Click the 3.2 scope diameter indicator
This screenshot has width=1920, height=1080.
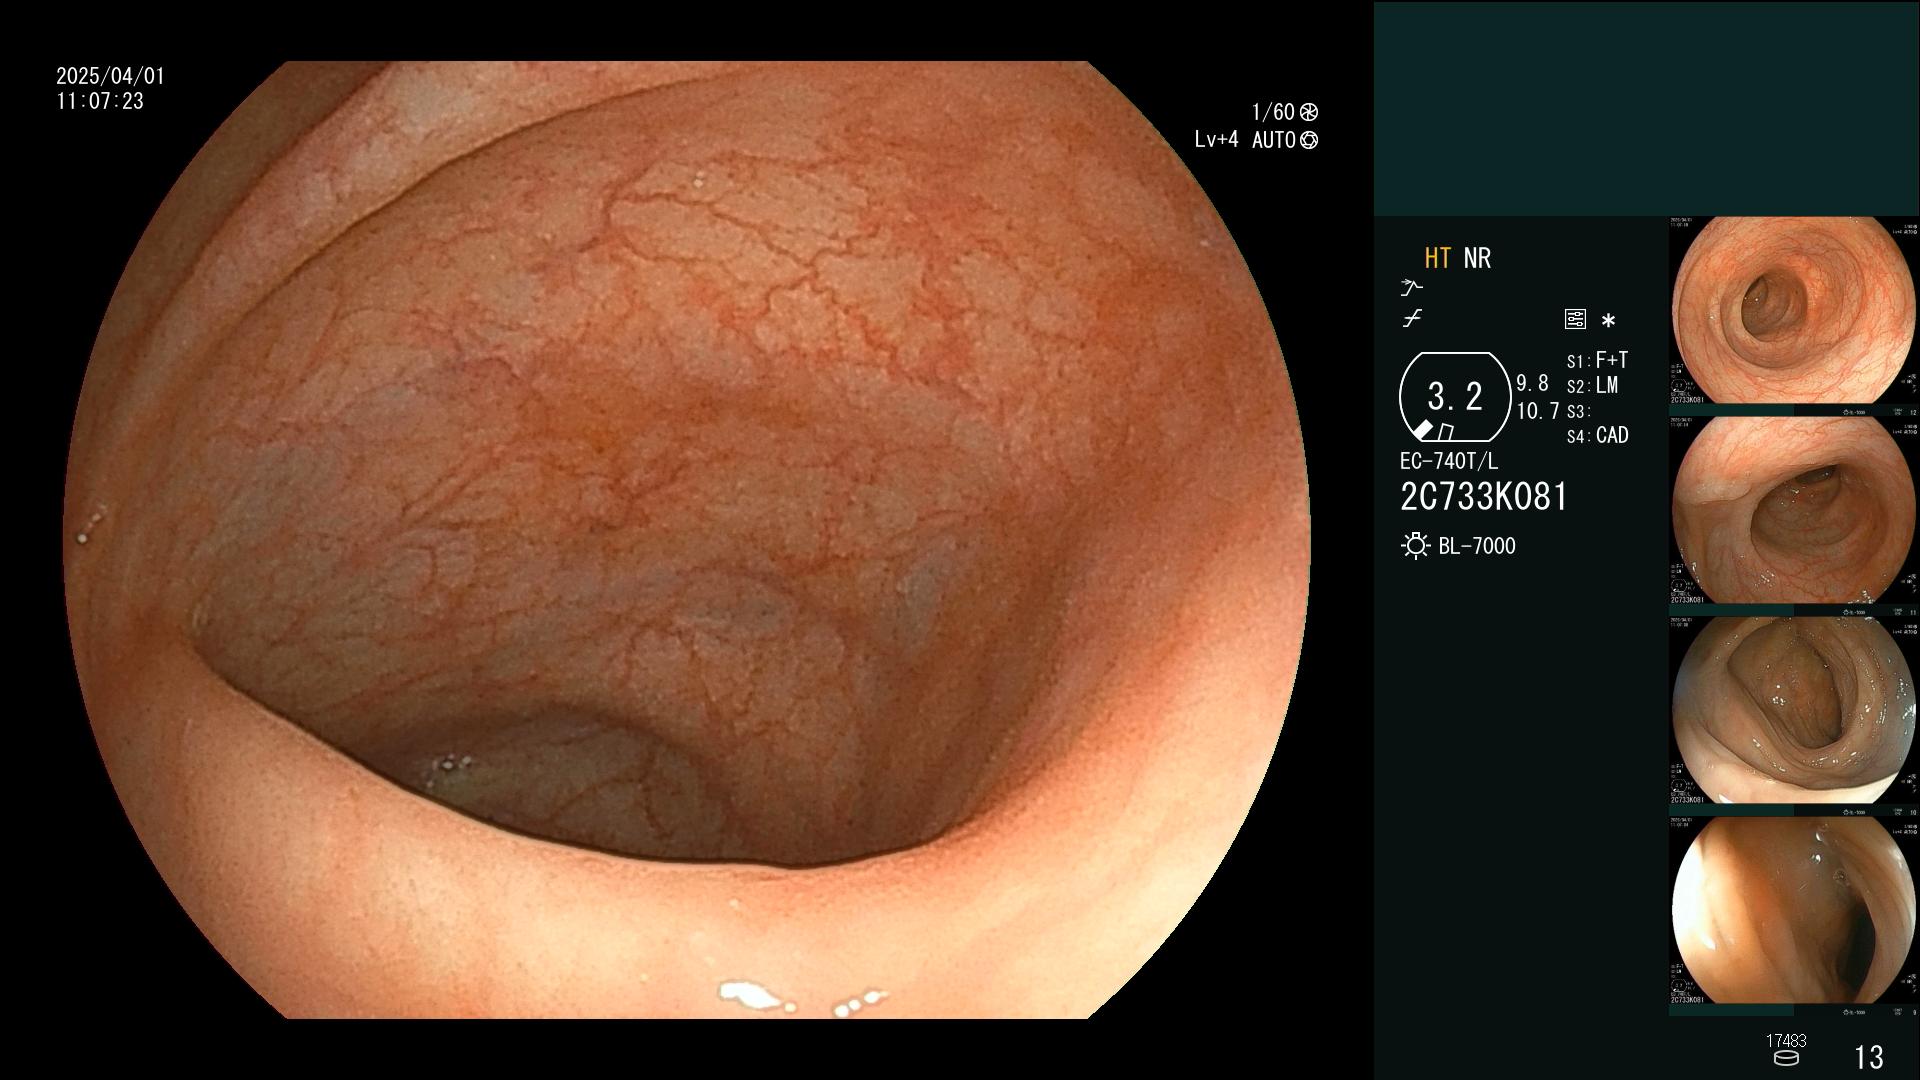click(x=1455, y=397)
